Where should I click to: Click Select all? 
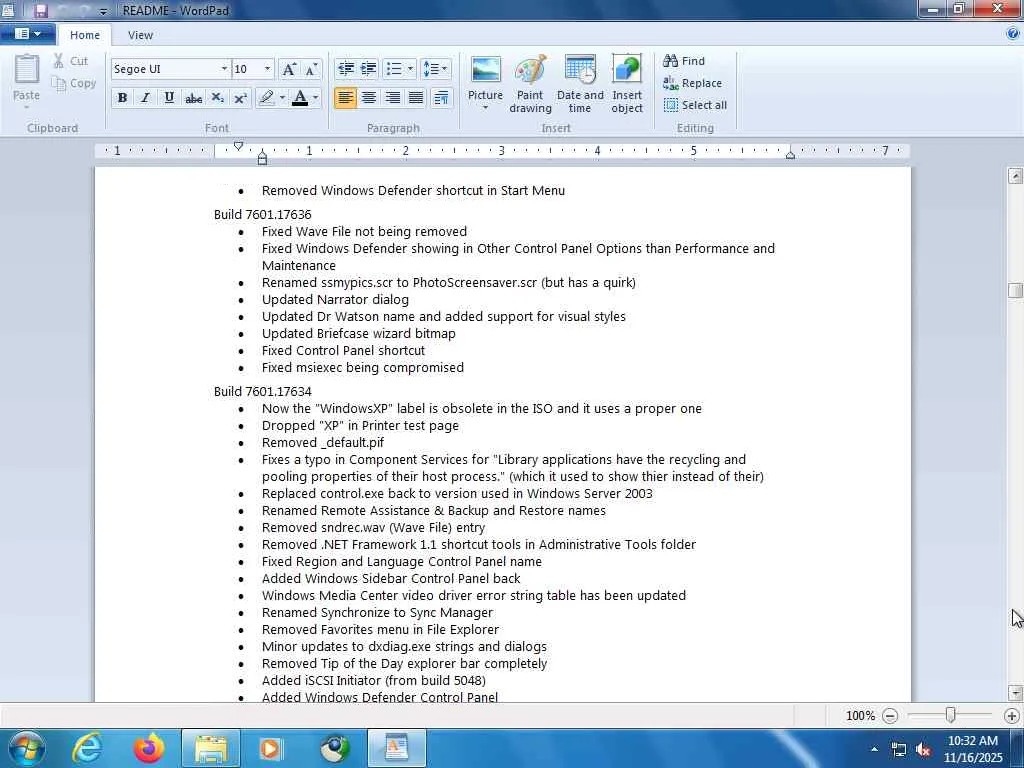695,105
